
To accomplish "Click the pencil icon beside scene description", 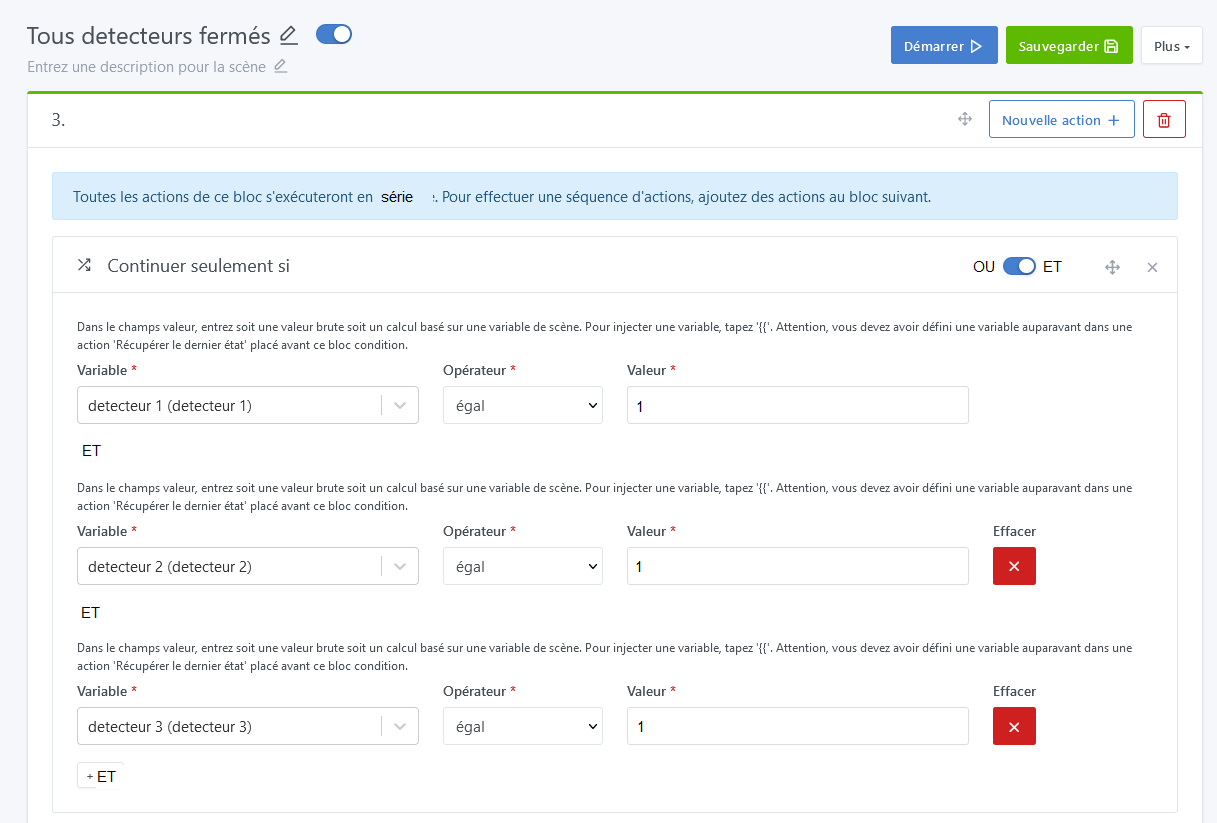I will tap(281, 67).
